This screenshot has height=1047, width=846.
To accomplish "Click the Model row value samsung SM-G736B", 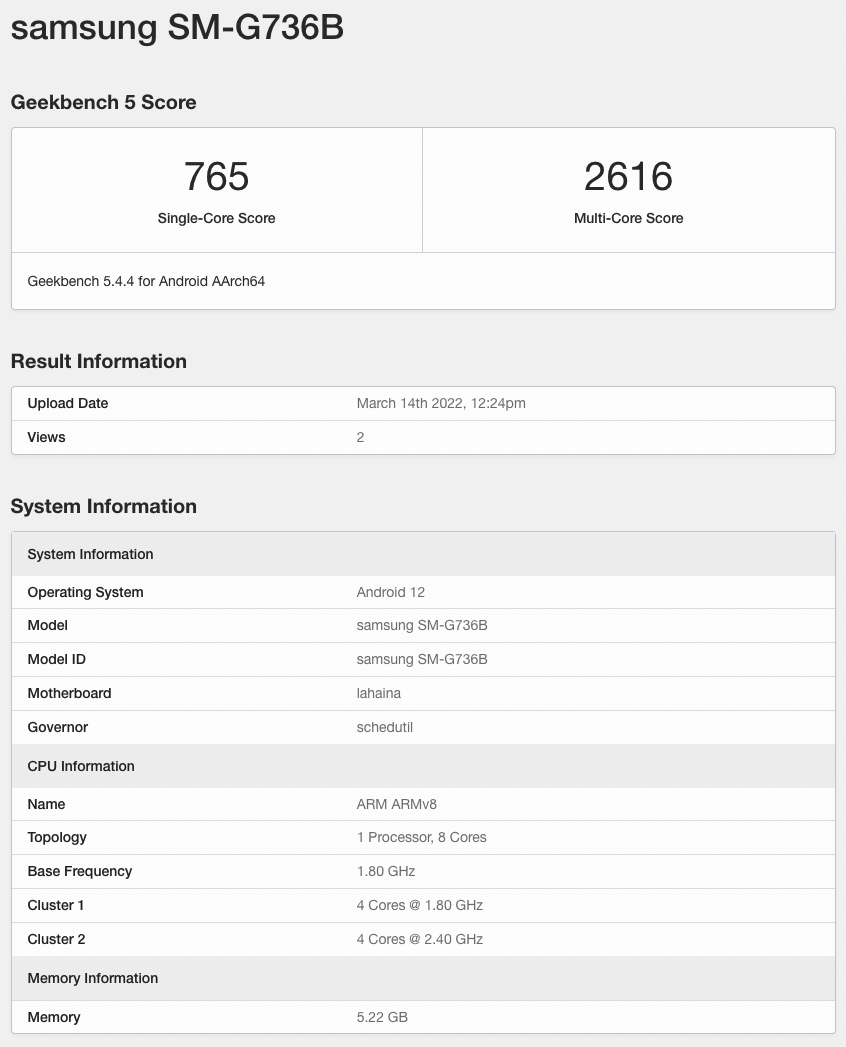I will pyautogui.click(x=421, y=625).
